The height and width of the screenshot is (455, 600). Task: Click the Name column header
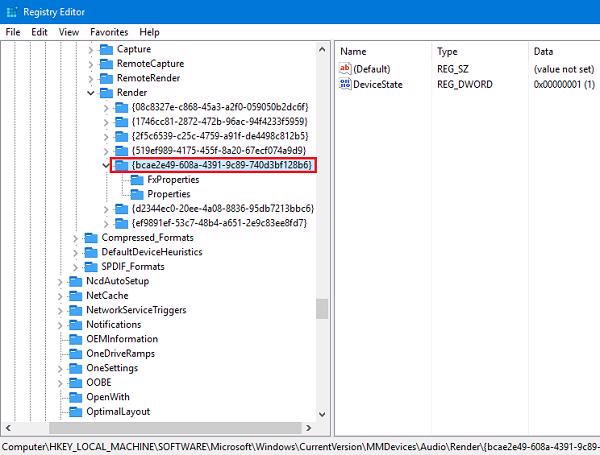coord(354,51)
